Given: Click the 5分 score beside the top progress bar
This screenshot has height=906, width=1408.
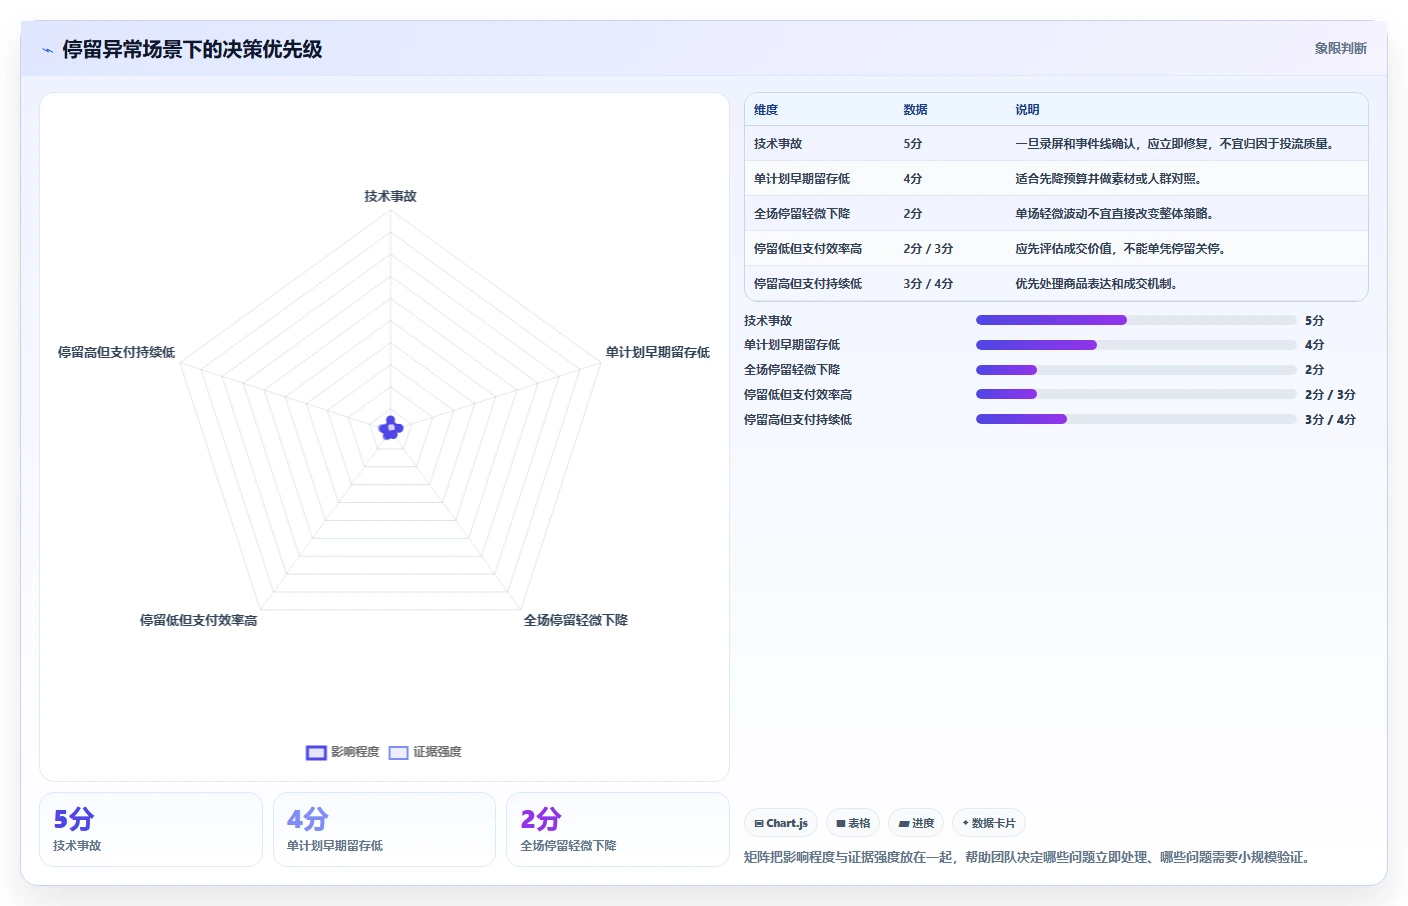Looking at the screenshot, I should tap(1314, 320).
